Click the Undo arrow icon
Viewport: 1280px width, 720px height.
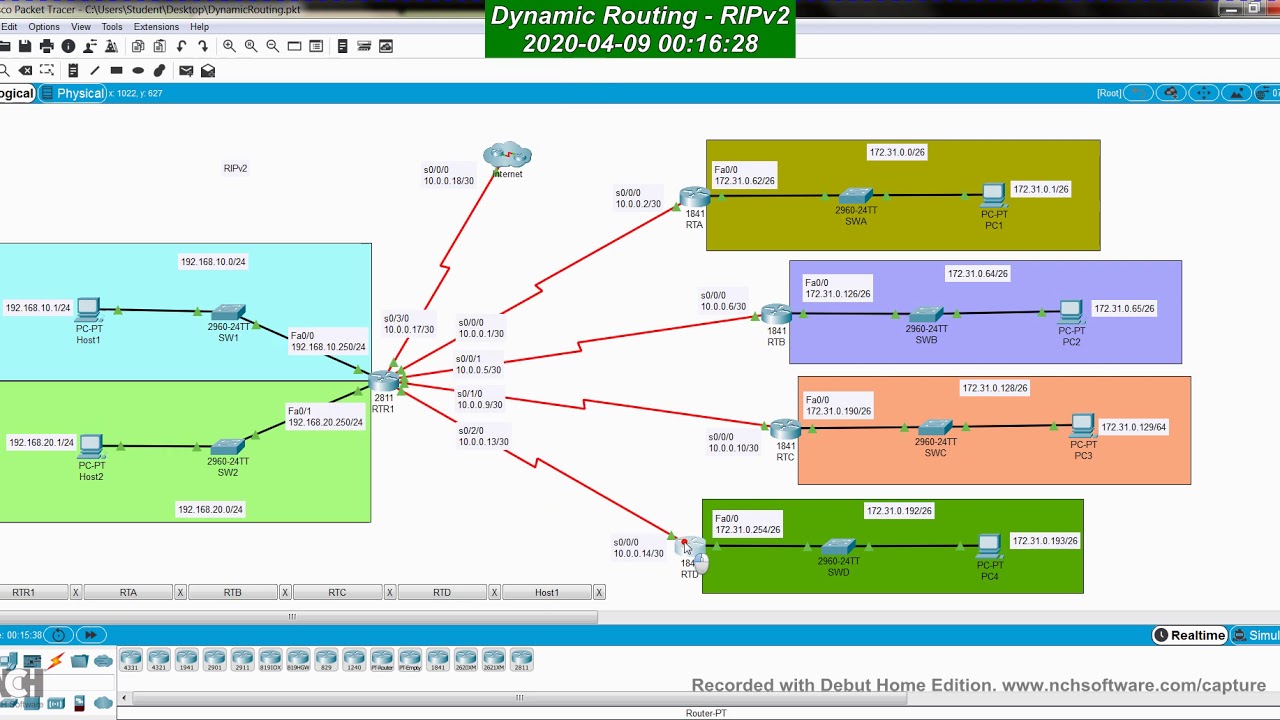181,46
